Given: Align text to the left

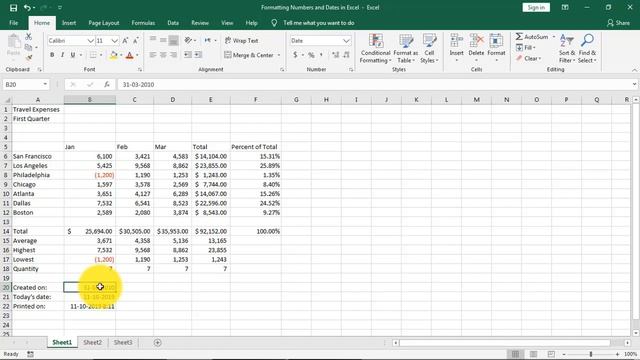Looking at the screenshot, I should pyautogui.click(x=153, y=55).
